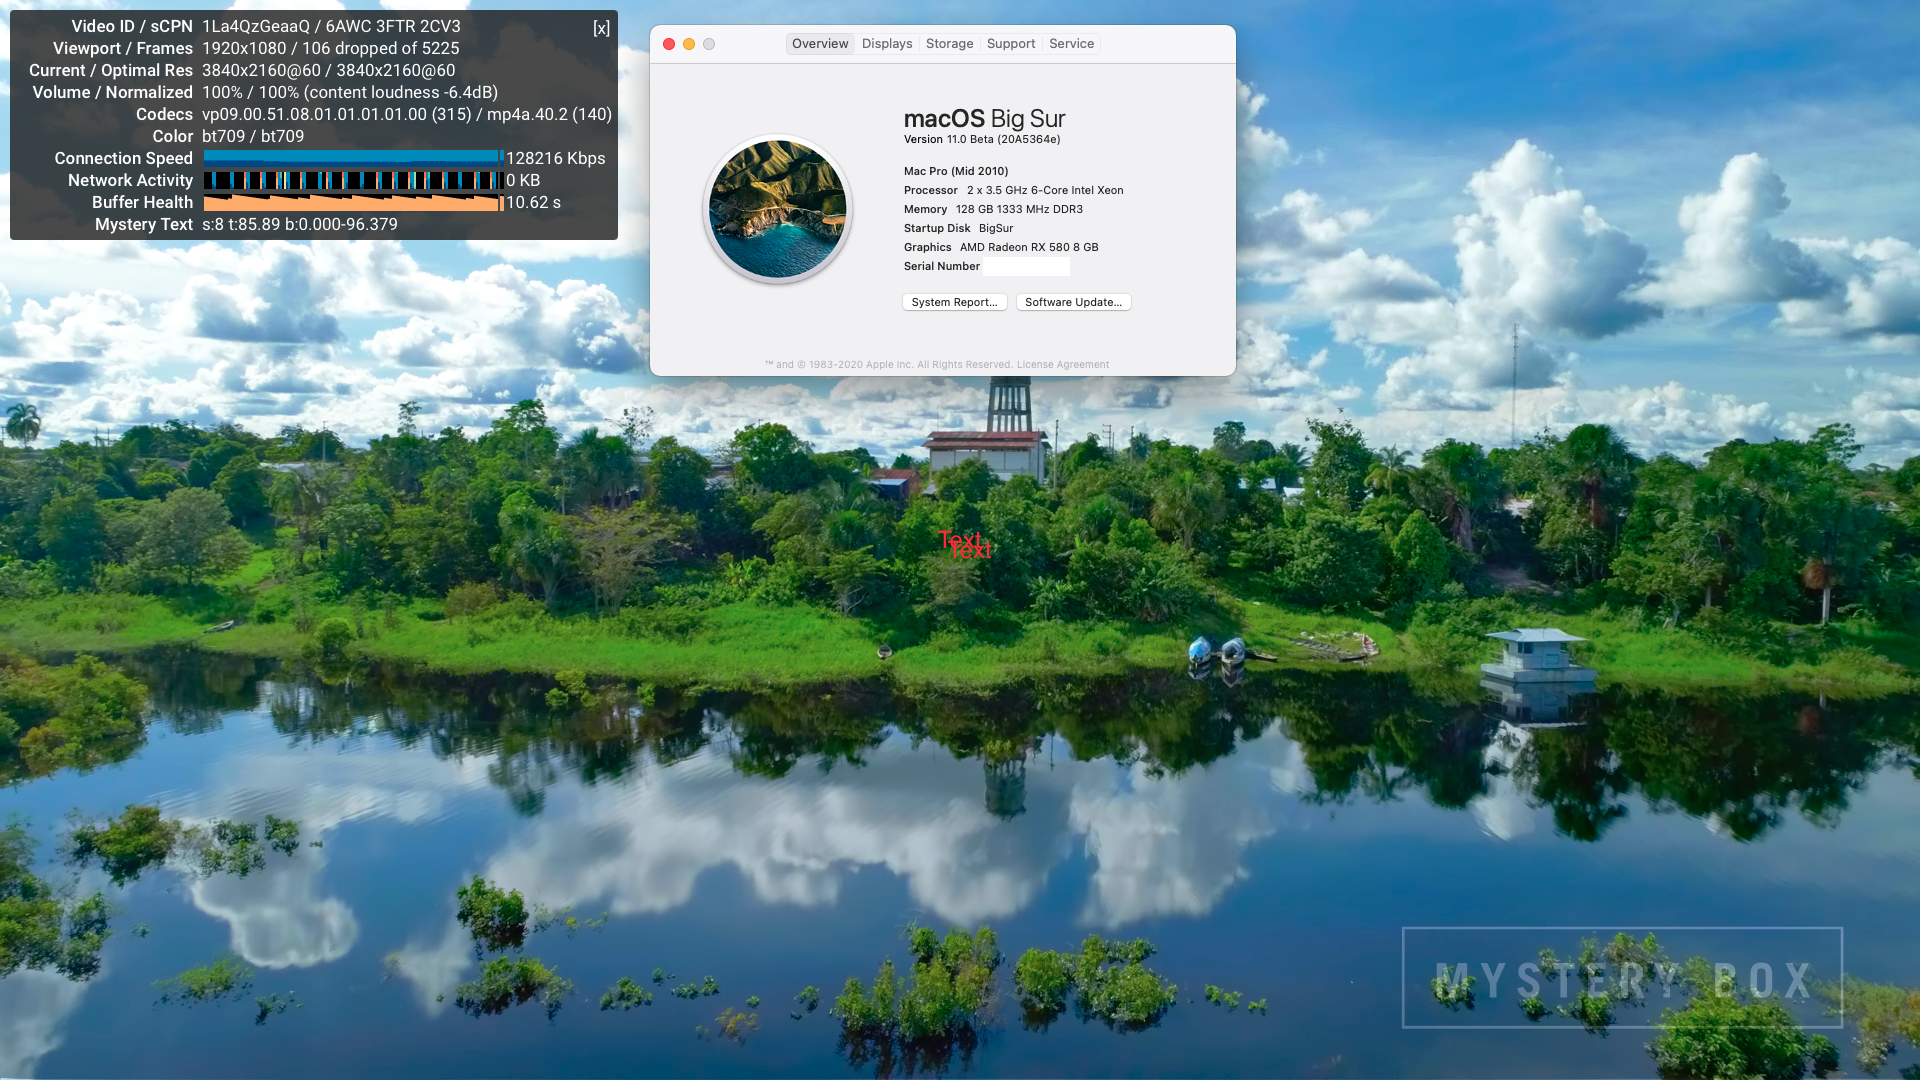Open the License Agreement link
The width and height of the screenshot is (1920, 1080).
tap(1062, 365)
